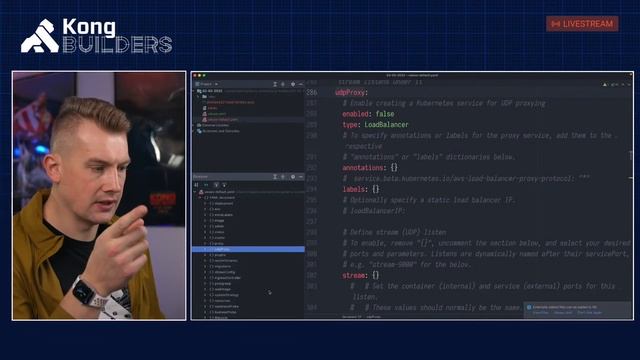Click 'type: LoadBalancer' line in the editor
Viewport: 640px width, 360px height.
click(x=375, y=124)
